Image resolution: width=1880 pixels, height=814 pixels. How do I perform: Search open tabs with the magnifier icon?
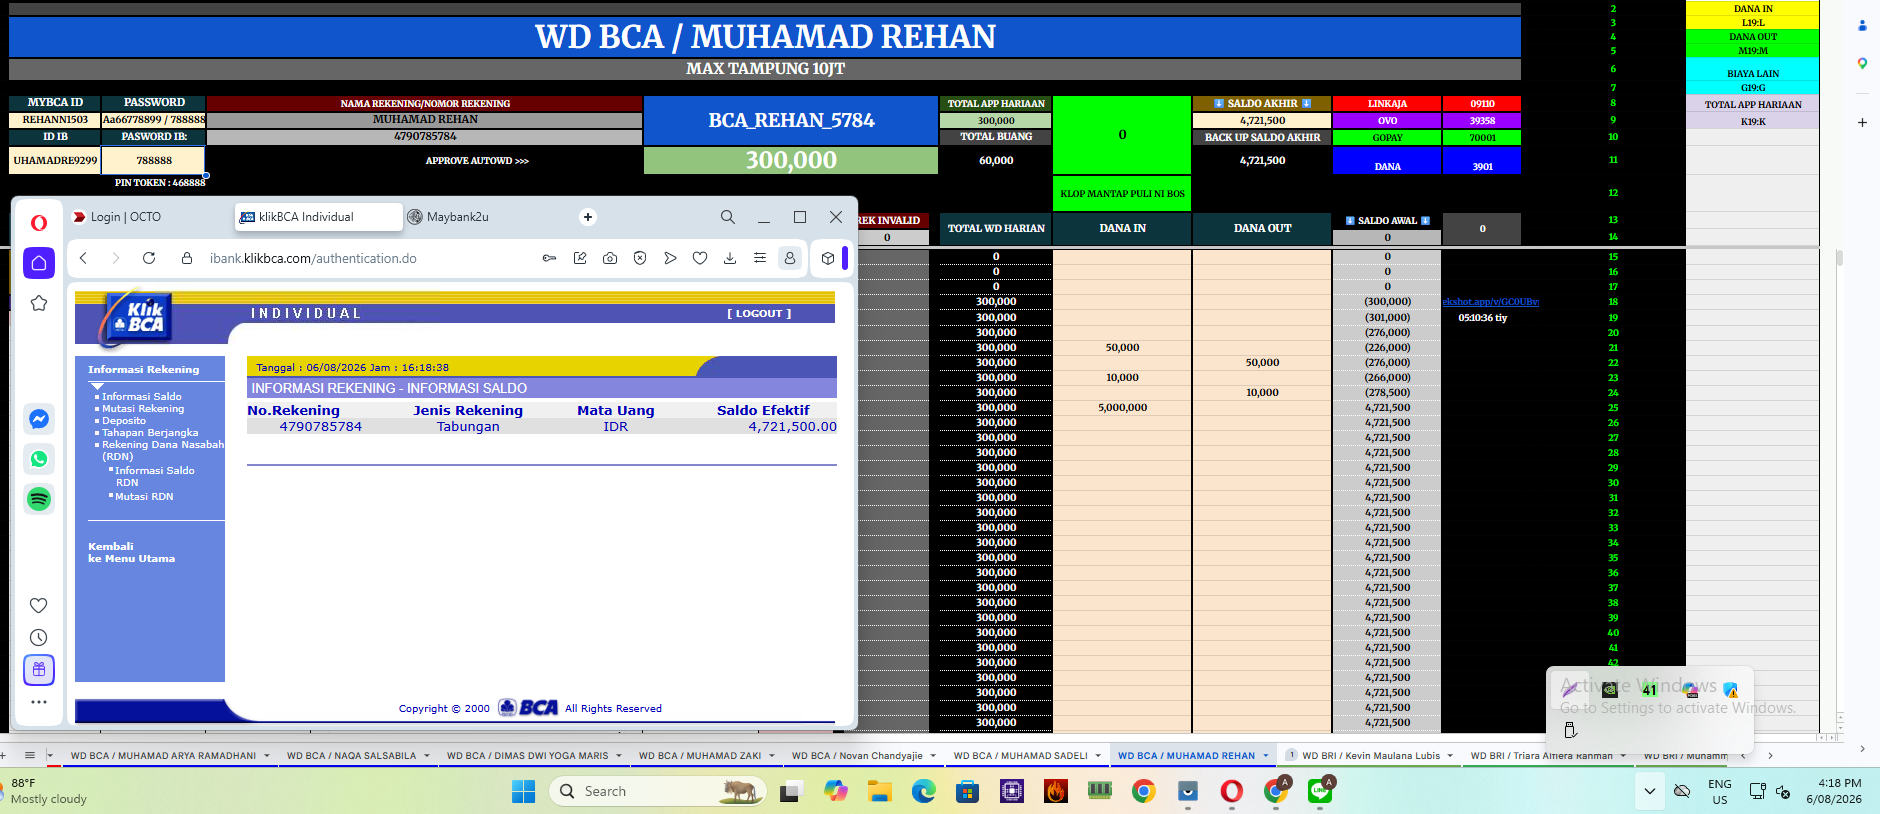click(x=728, y=217)
